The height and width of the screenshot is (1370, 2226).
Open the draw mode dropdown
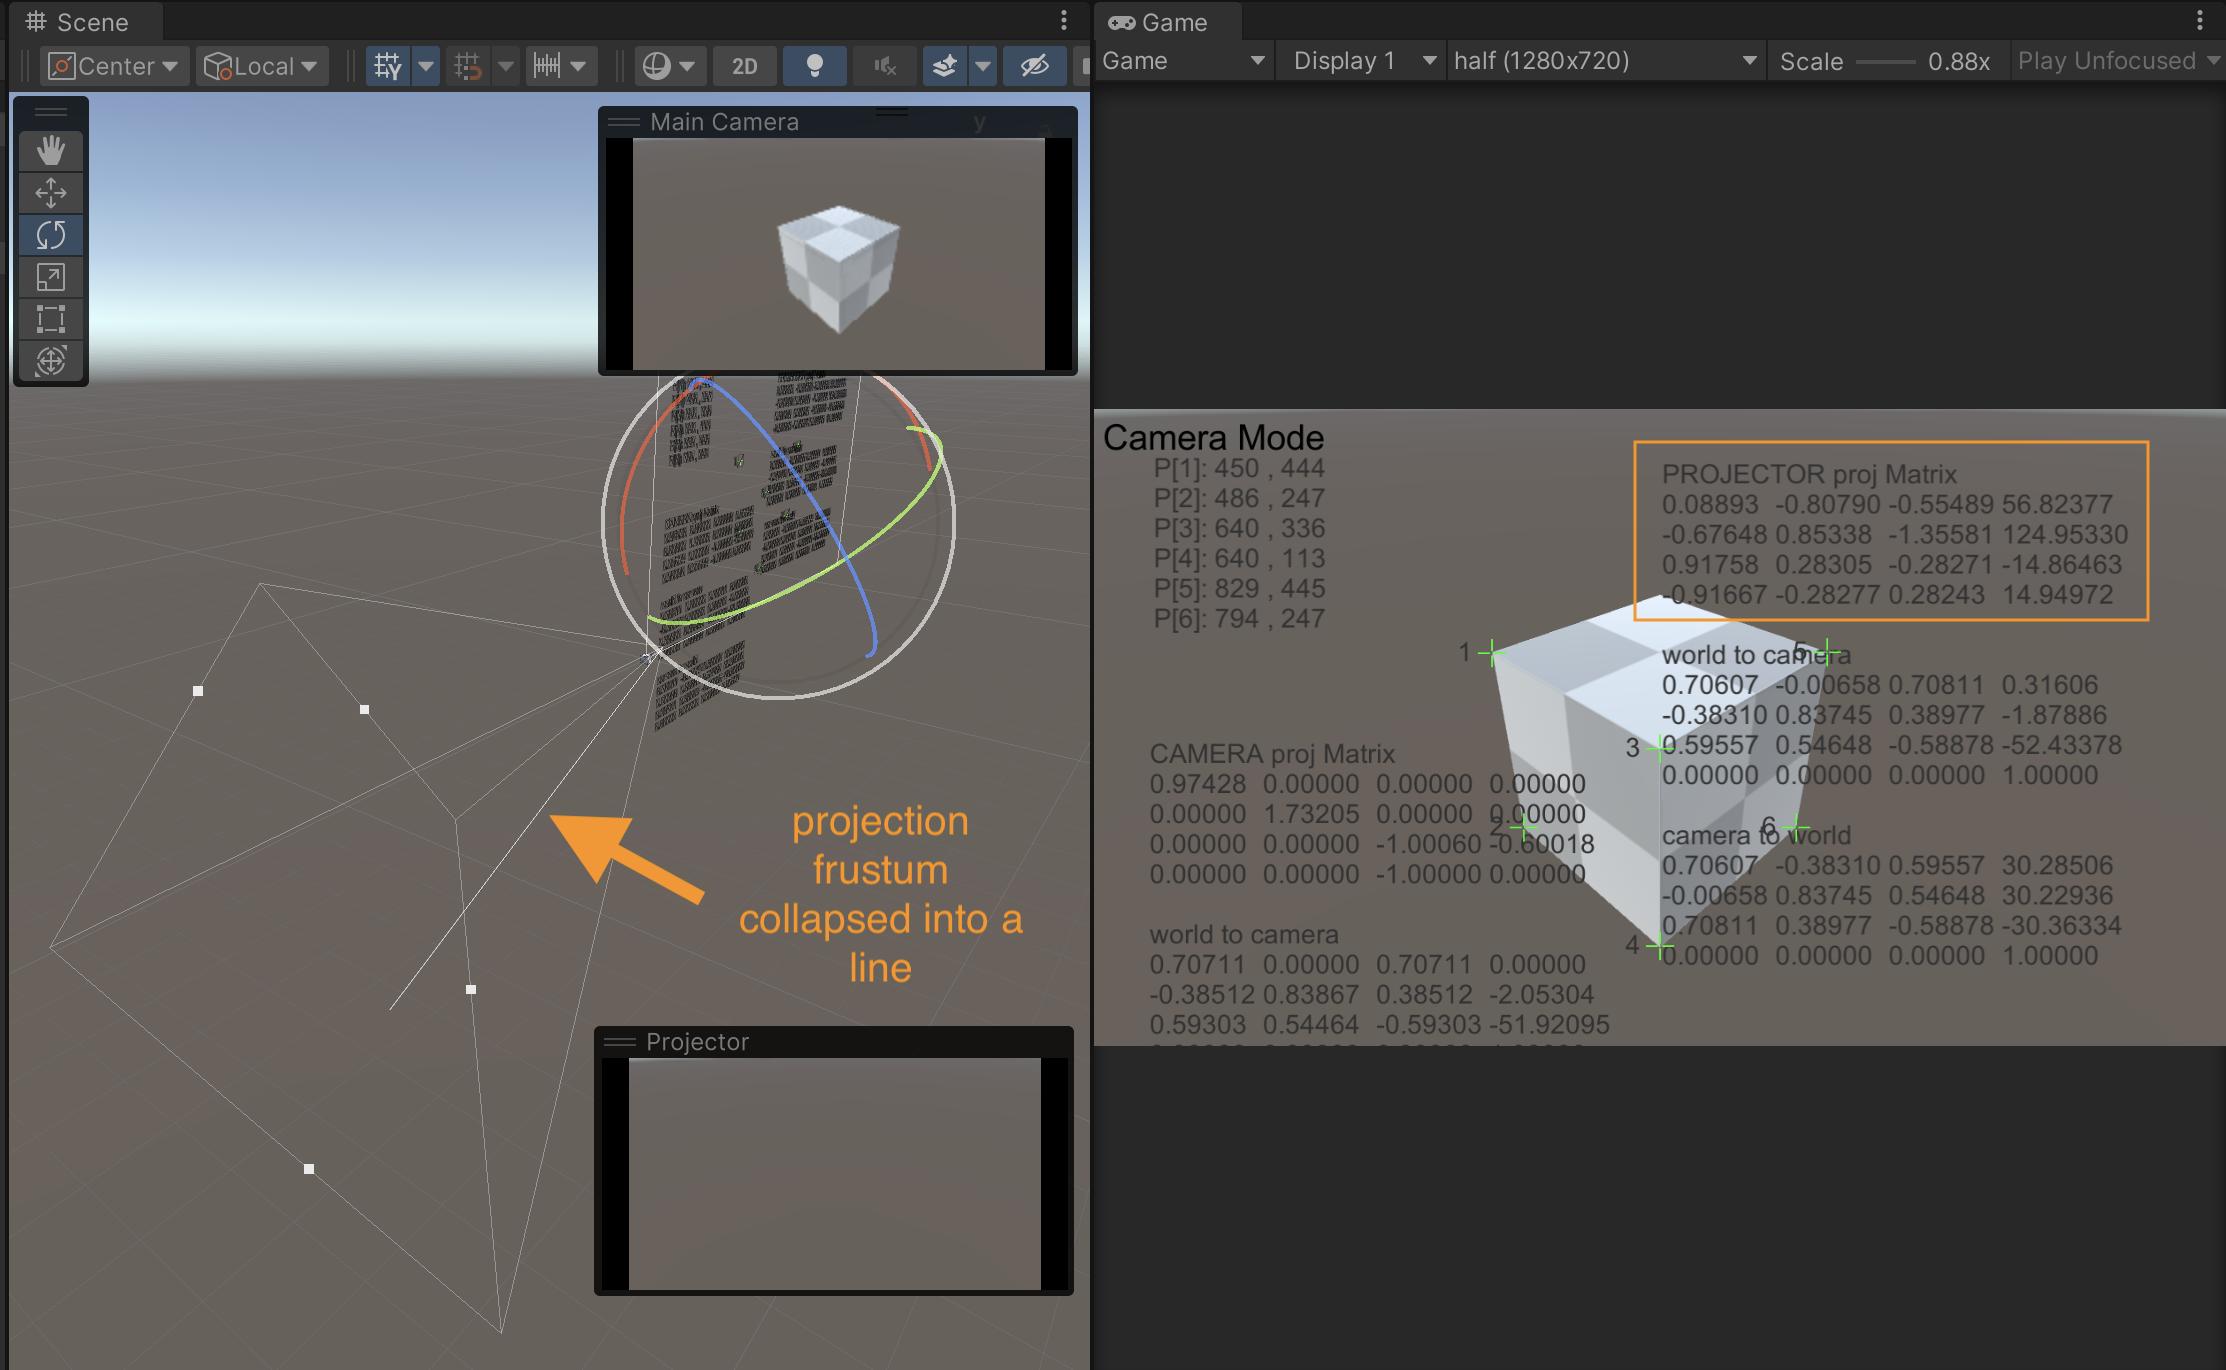[670, 66]
